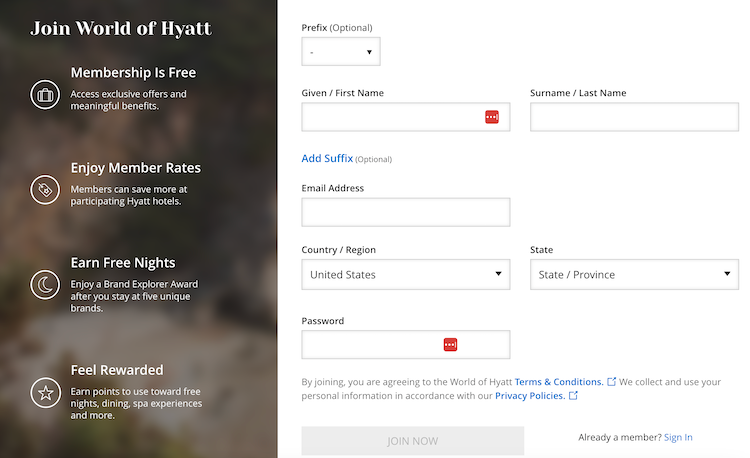Click the red password manager icon in First Name field
This screenshot has width=750, height=458.
point(492,117)
